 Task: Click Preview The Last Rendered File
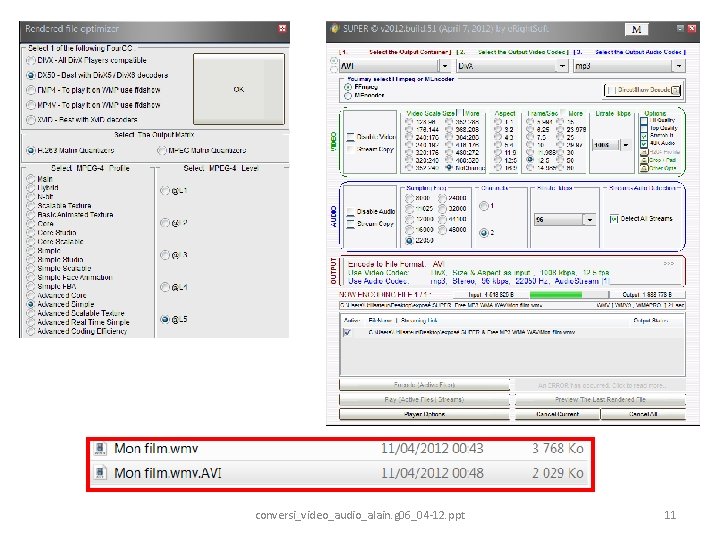pos(601,399)
